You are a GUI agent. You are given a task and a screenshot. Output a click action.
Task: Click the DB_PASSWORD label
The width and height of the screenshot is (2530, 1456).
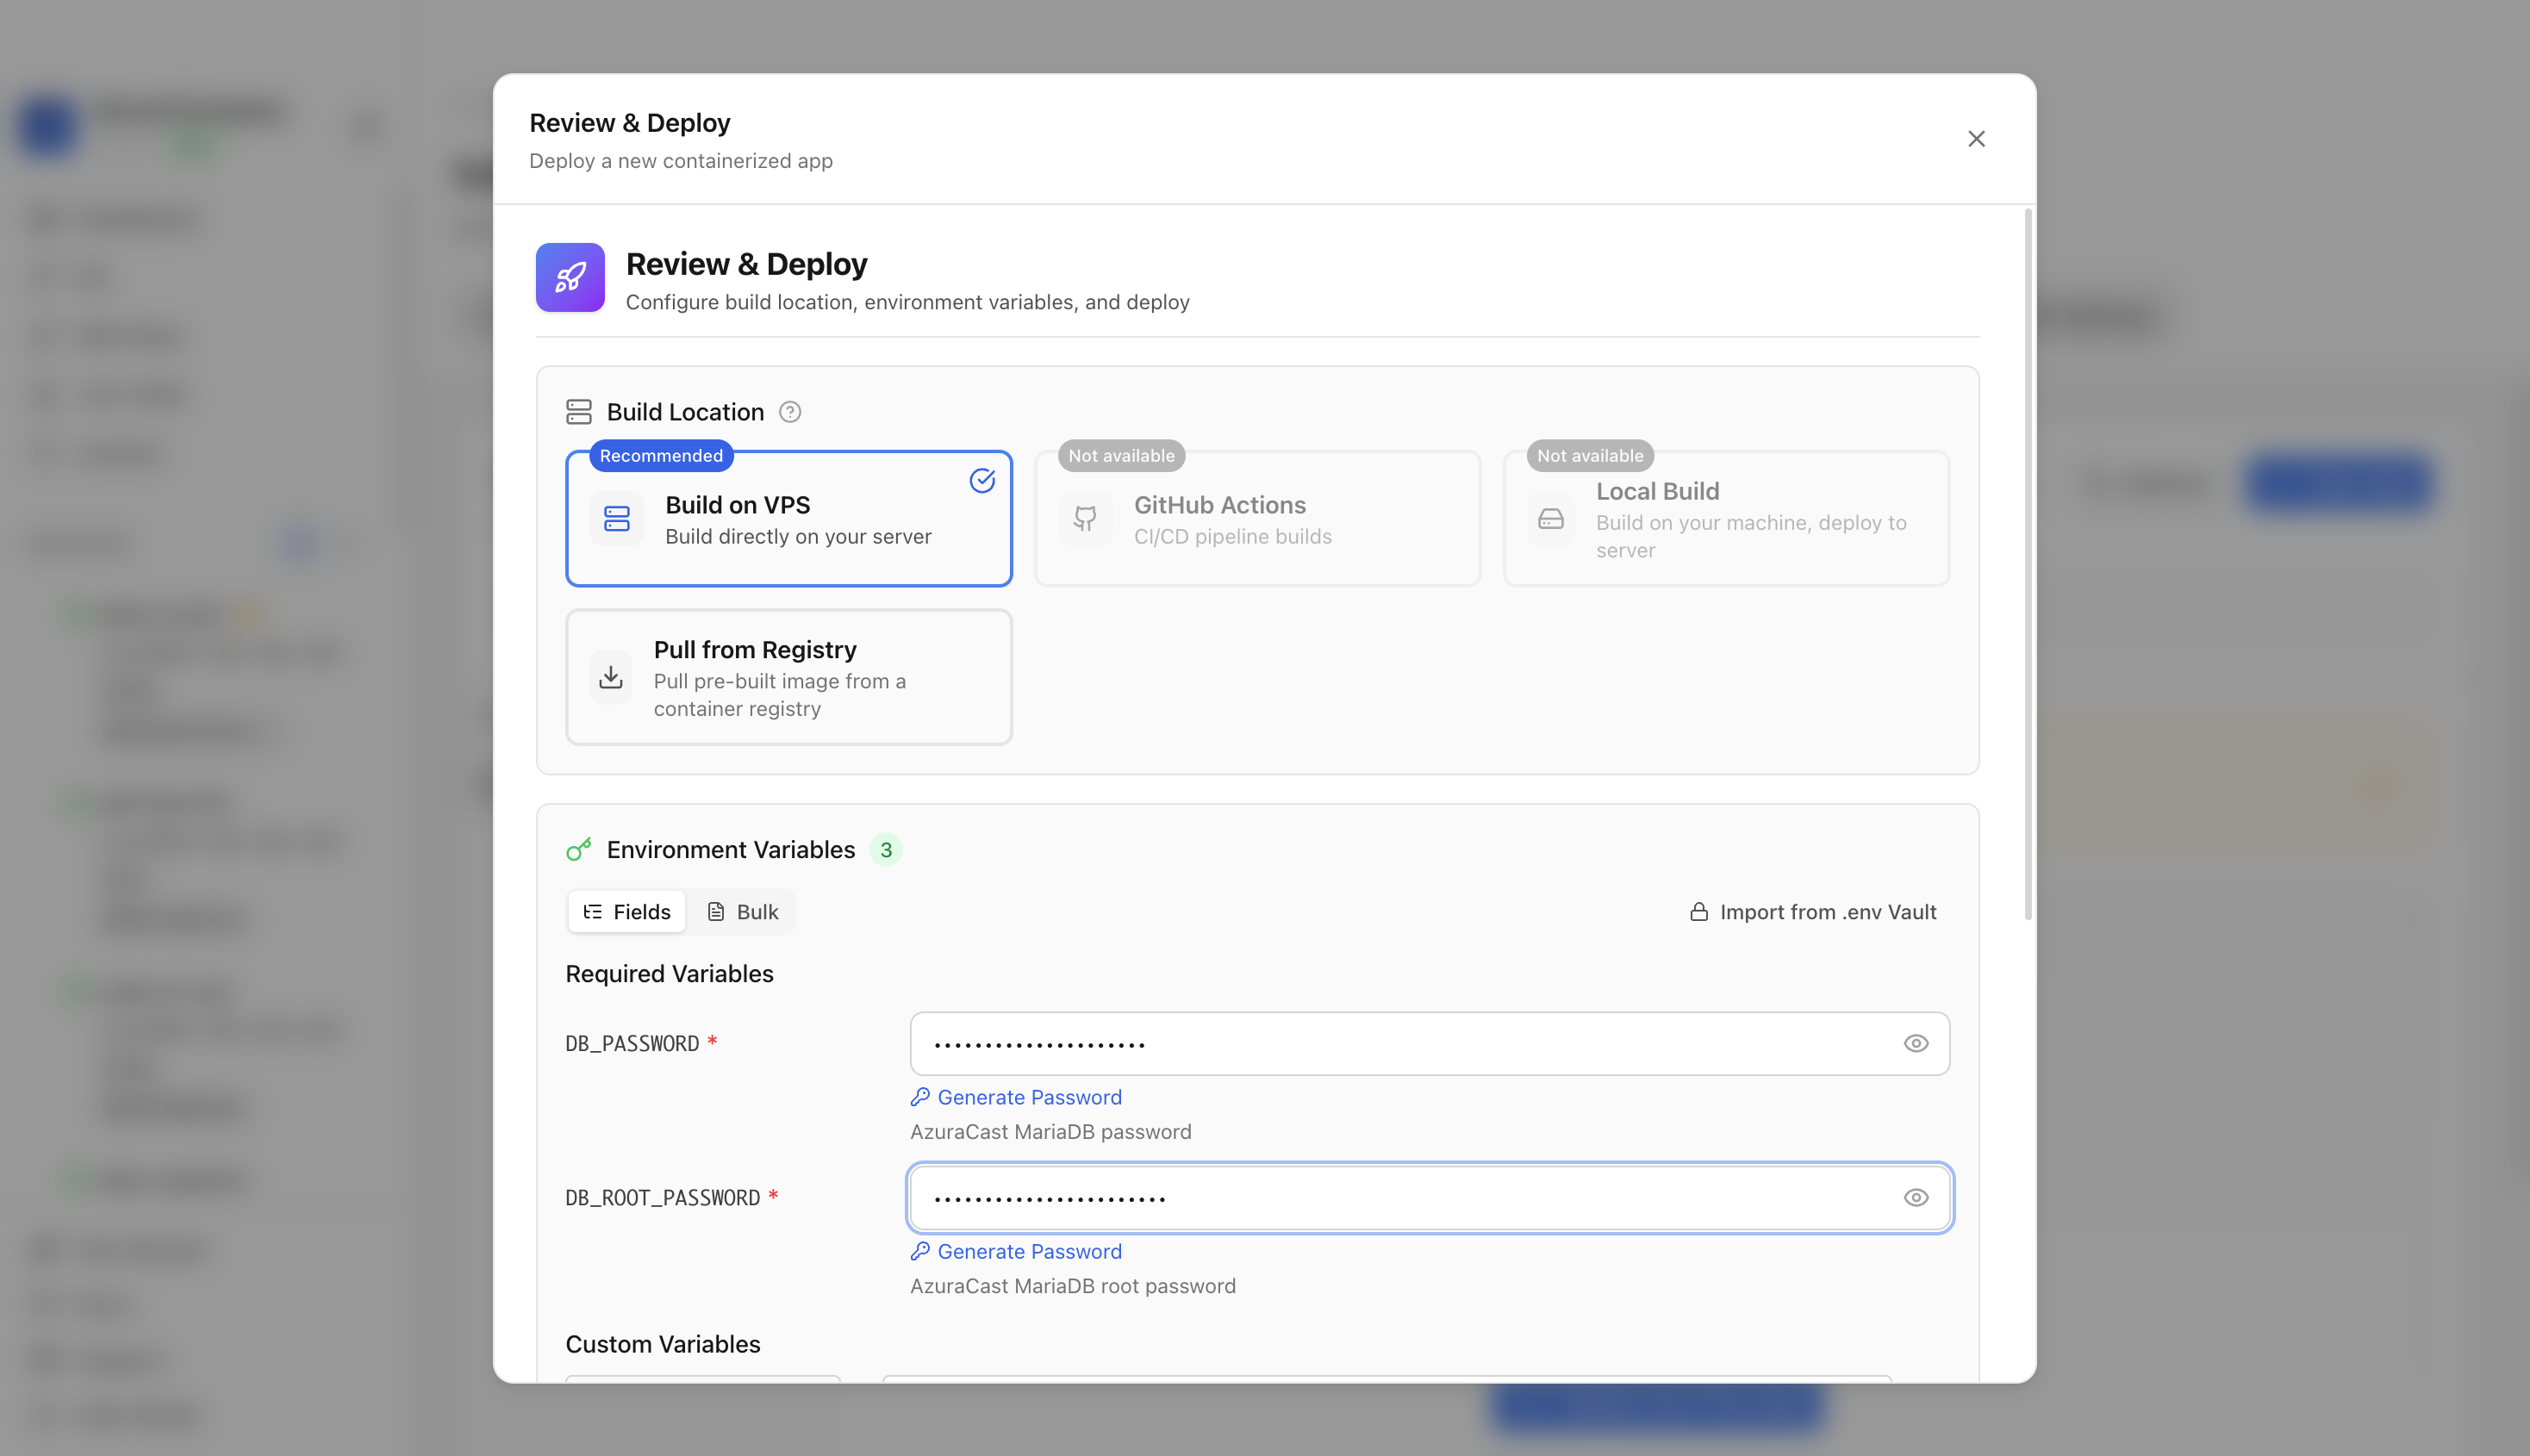[x=632, y=1044]
